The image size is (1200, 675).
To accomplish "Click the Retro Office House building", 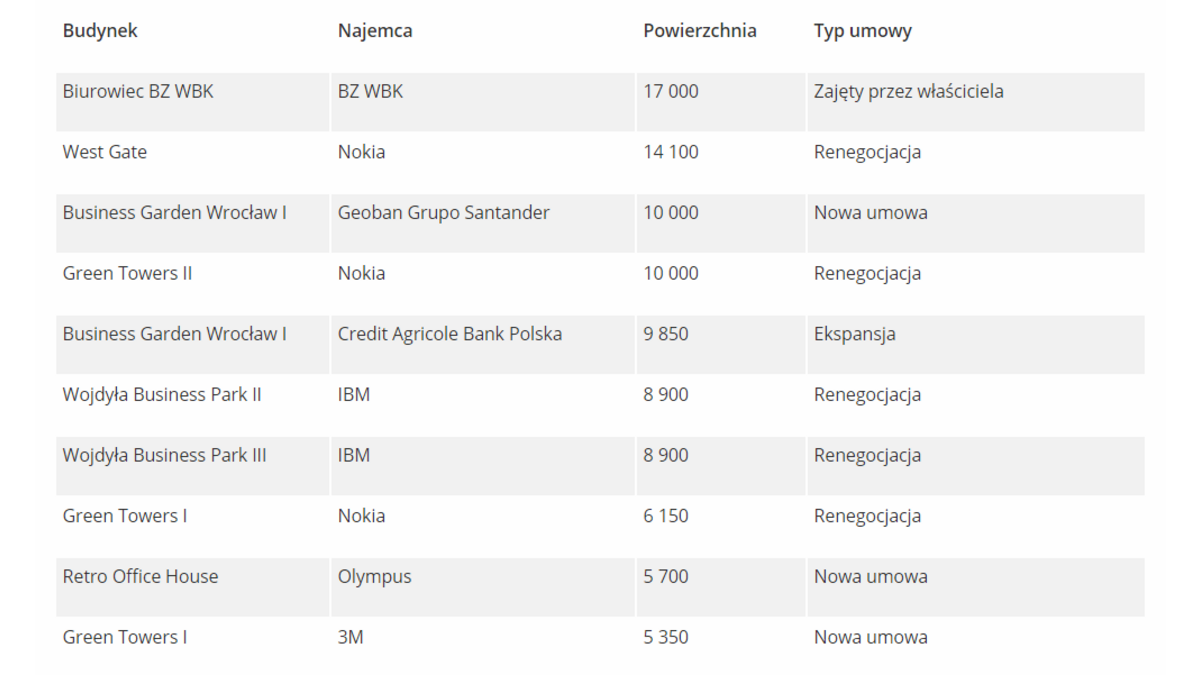I will (x=140, y=577).
